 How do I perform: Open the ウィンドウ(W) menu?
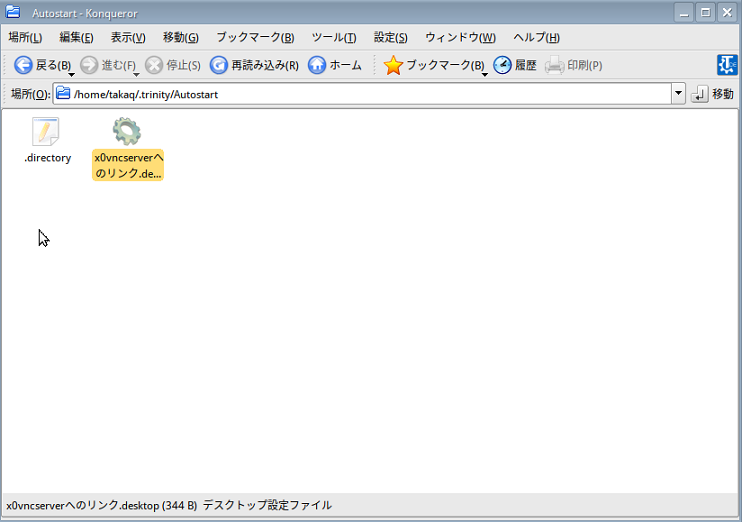click(460, 37)
